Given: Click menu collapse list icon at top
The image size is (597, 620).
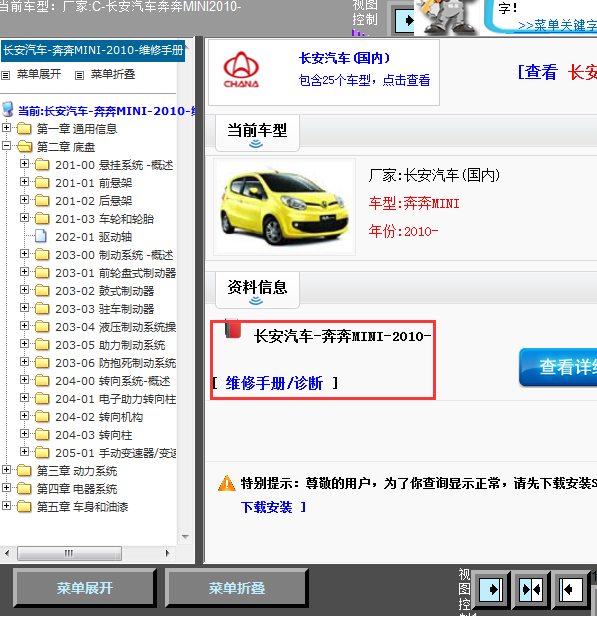Looking at the screenshot, I should tap(79, 75).
